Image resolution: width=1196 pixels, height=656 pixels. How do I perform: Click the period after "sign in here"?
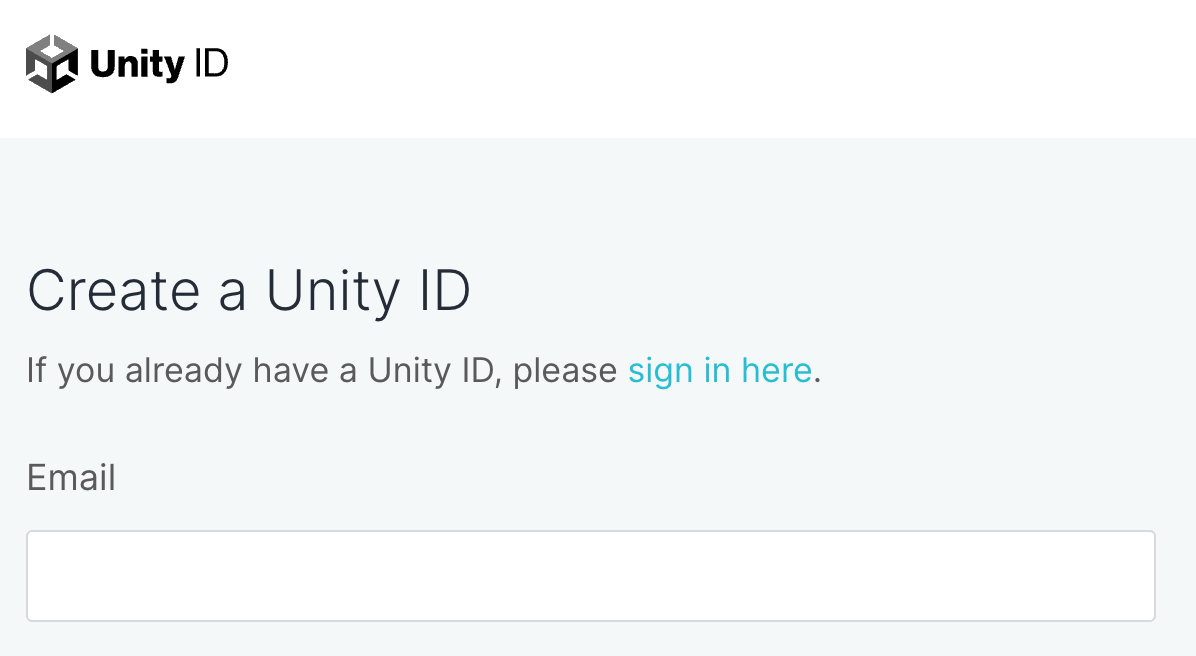tap(817, 378)
